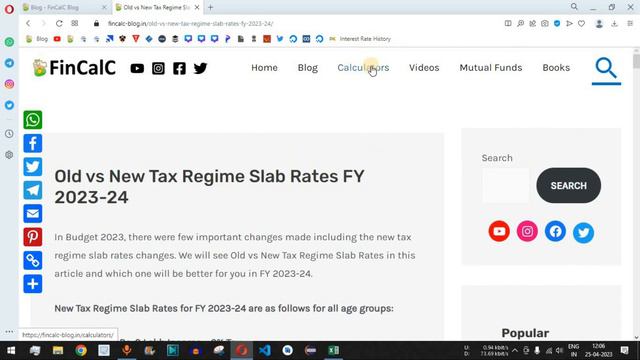Launch Google Chrome from the taskbar
The image size is (640, 360).
tap(81, 351)
